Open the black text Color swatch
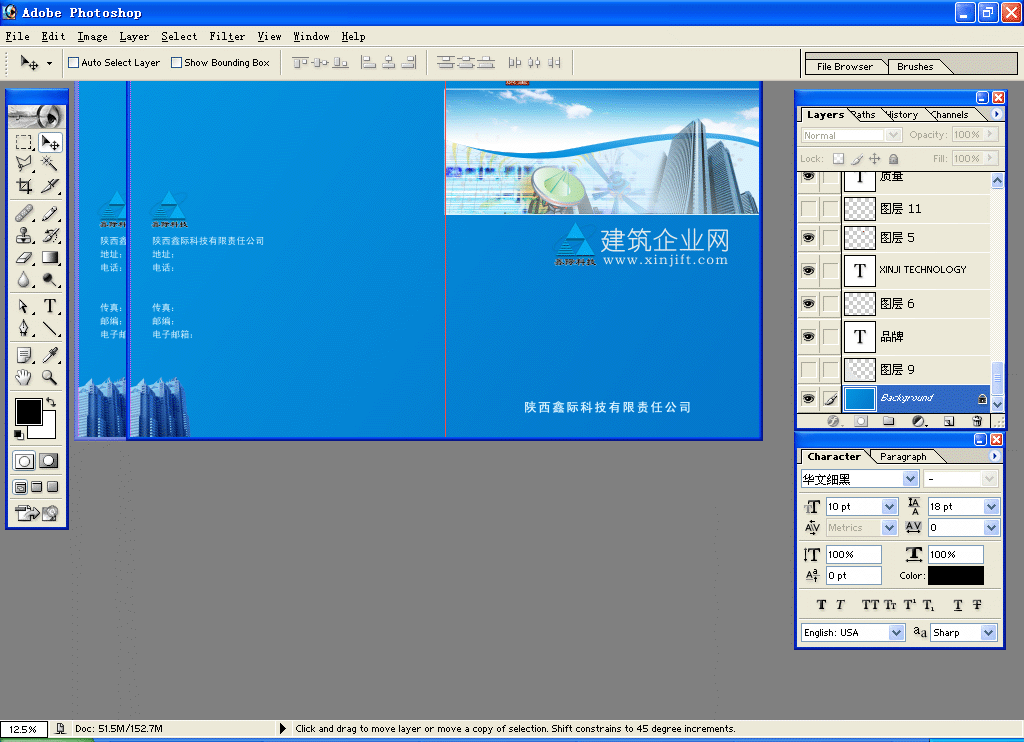This screenshot has height=742, width=1024. tap(955, 575)
